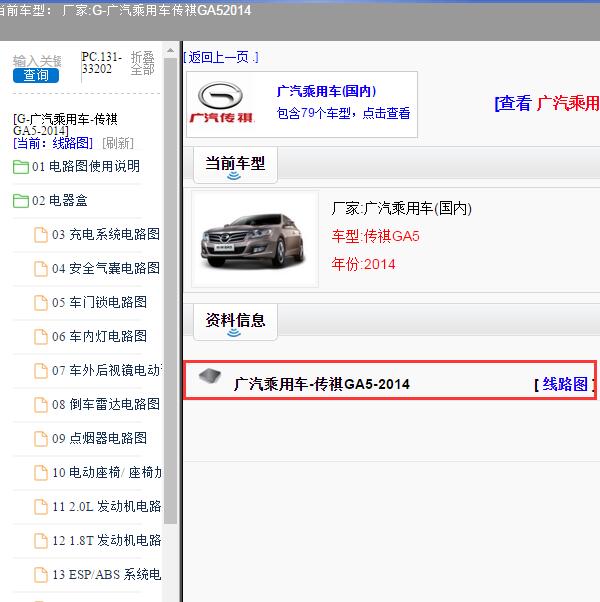Open 03 充电系统电路图
Viewport: 600px width, 602px height.
pyautogui.click(x=106, y=235)
